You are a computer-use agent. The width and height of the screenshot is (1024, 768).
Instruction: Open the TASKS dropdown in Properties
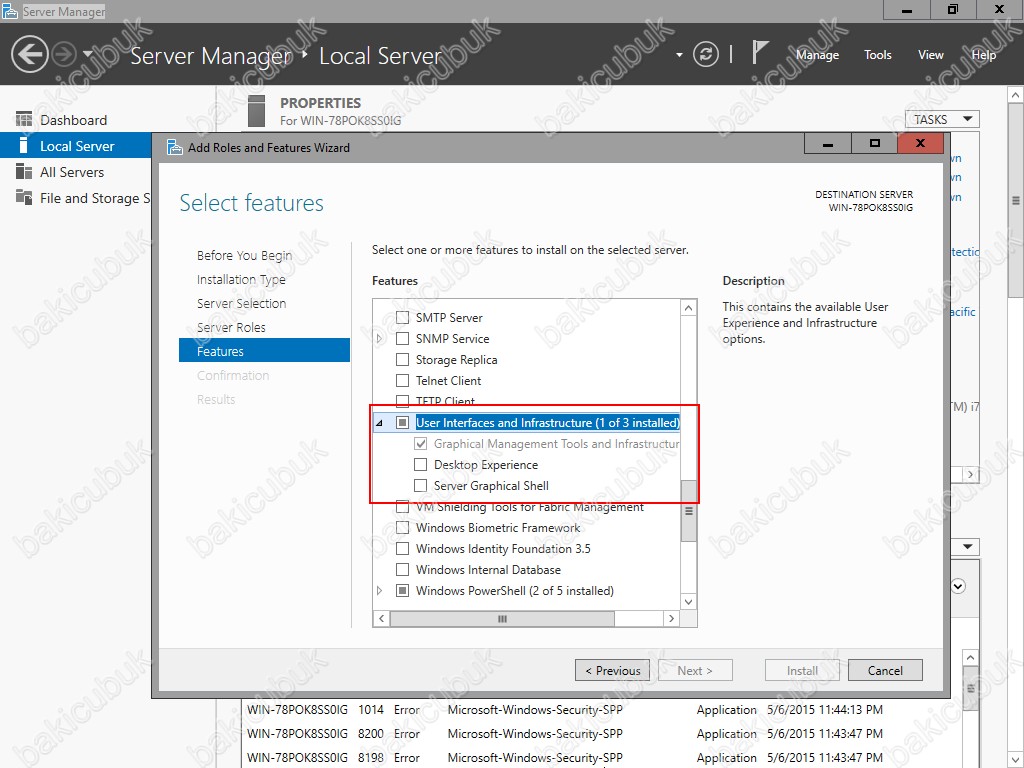[x=942, y=120]
